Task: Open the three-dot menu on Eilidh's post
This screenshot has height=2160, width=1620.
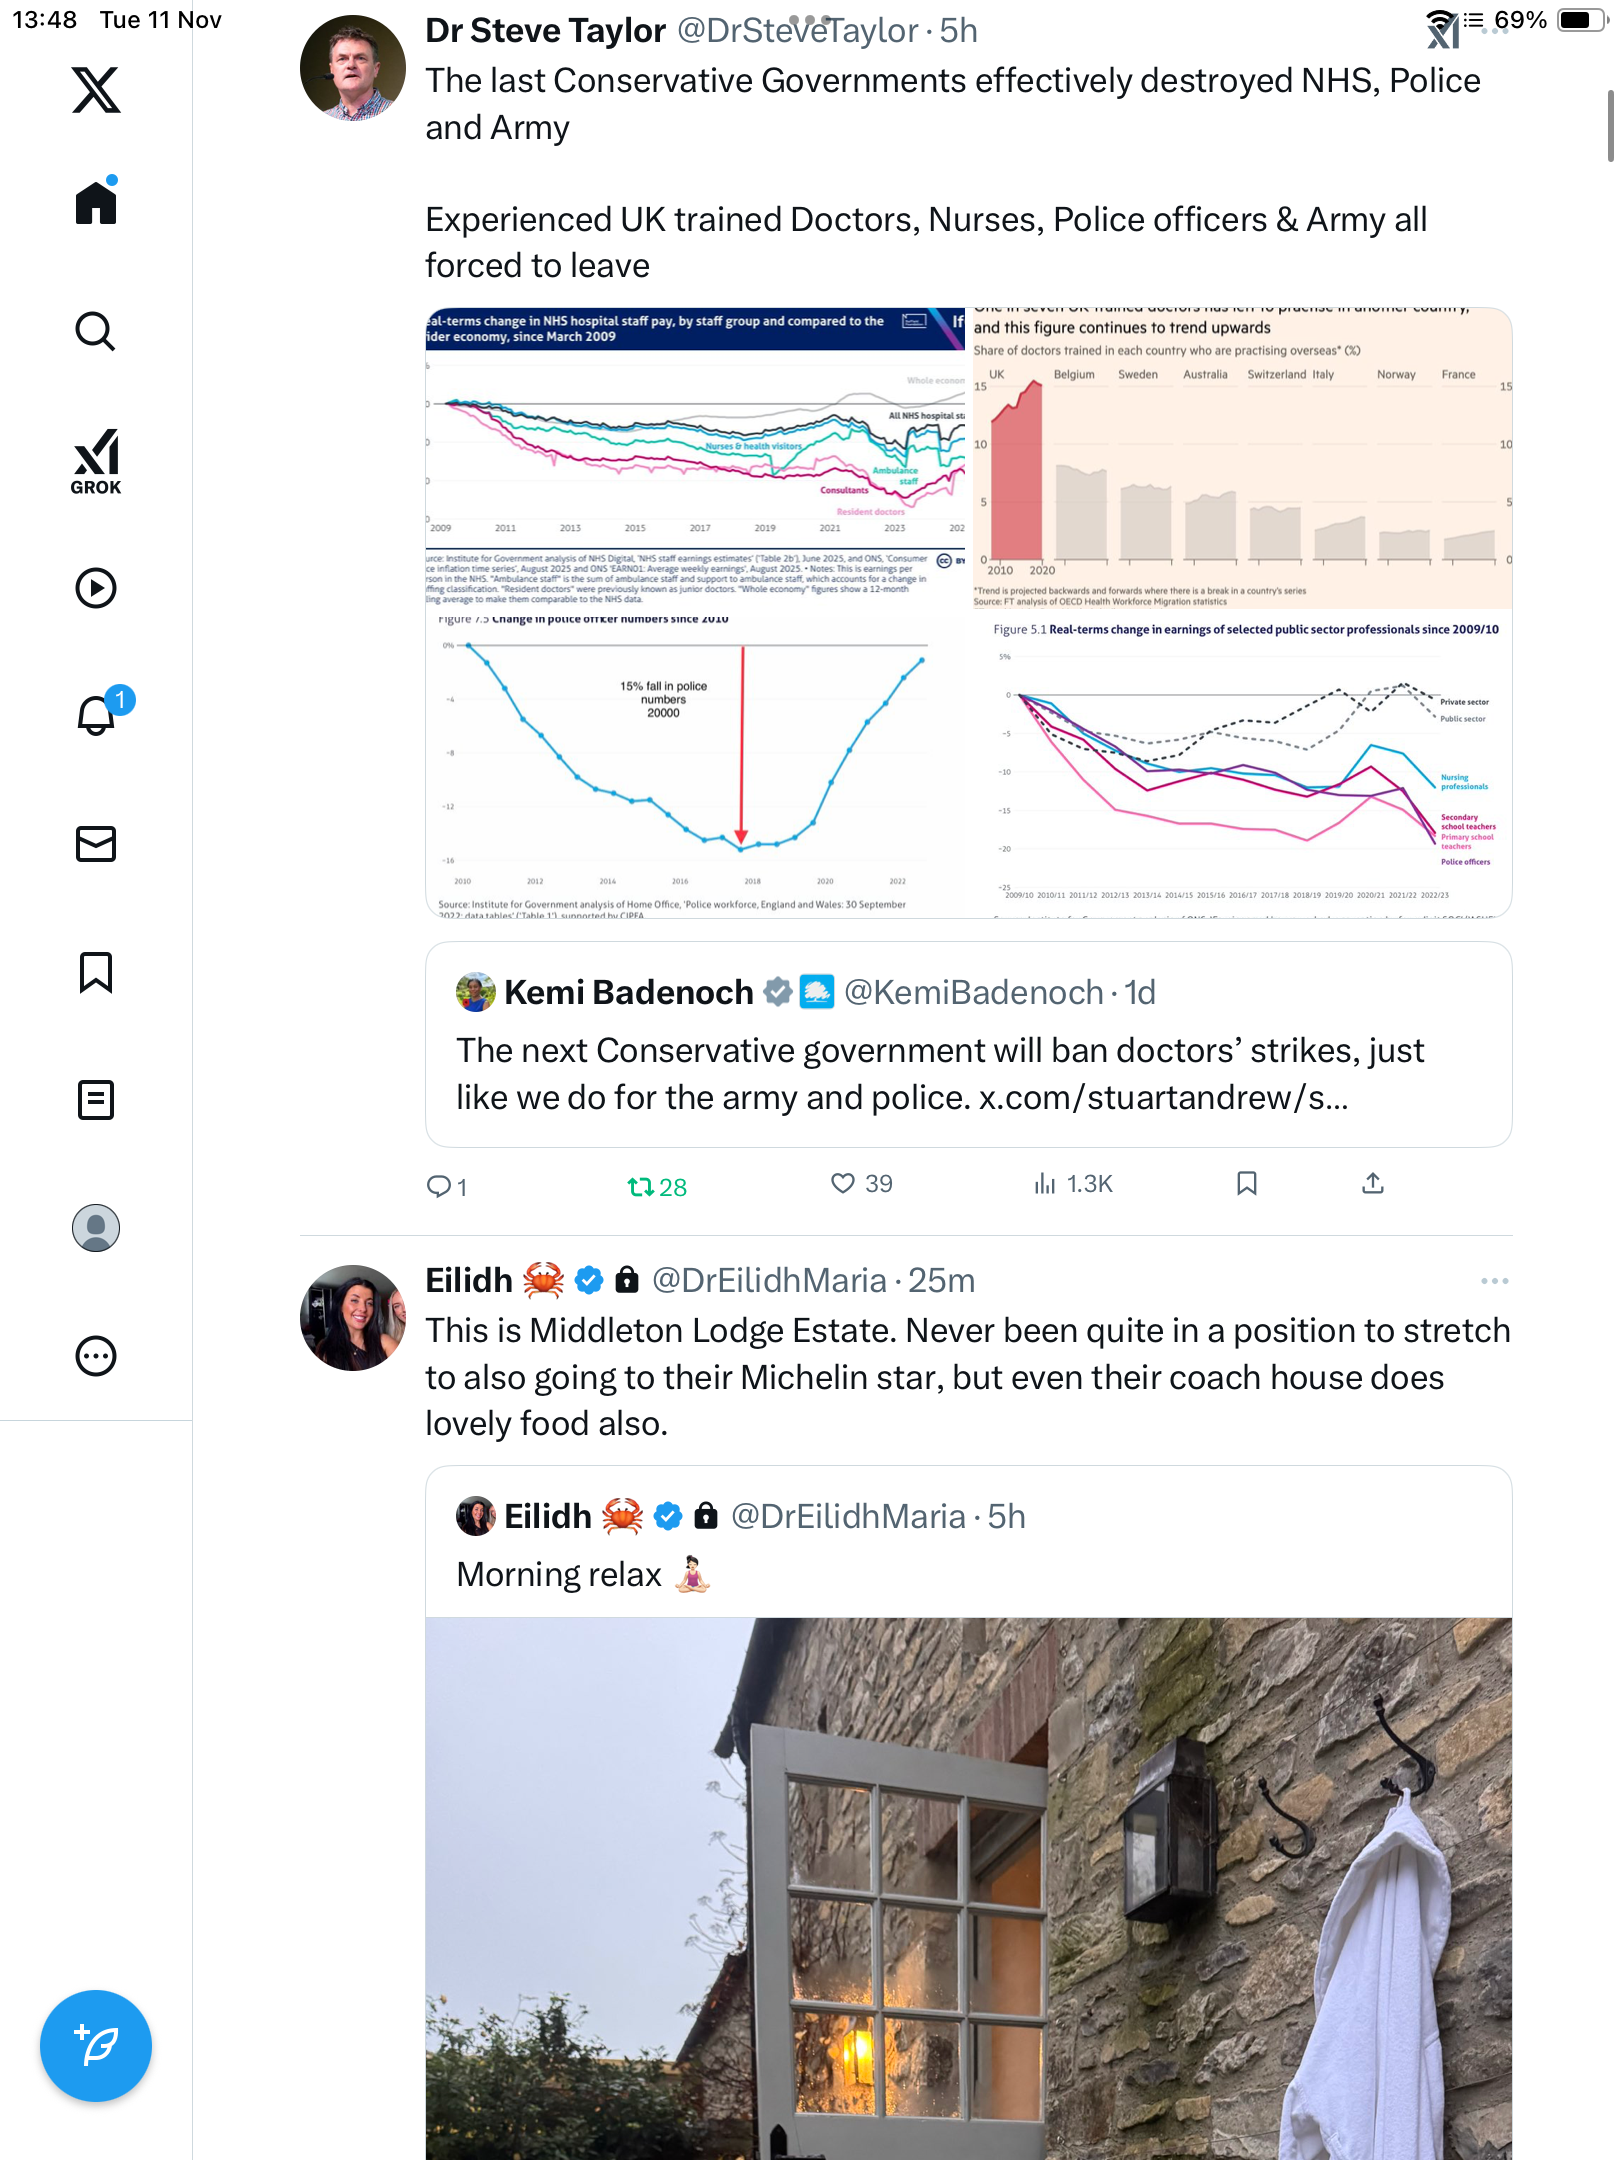Action: [1494, 1281]
